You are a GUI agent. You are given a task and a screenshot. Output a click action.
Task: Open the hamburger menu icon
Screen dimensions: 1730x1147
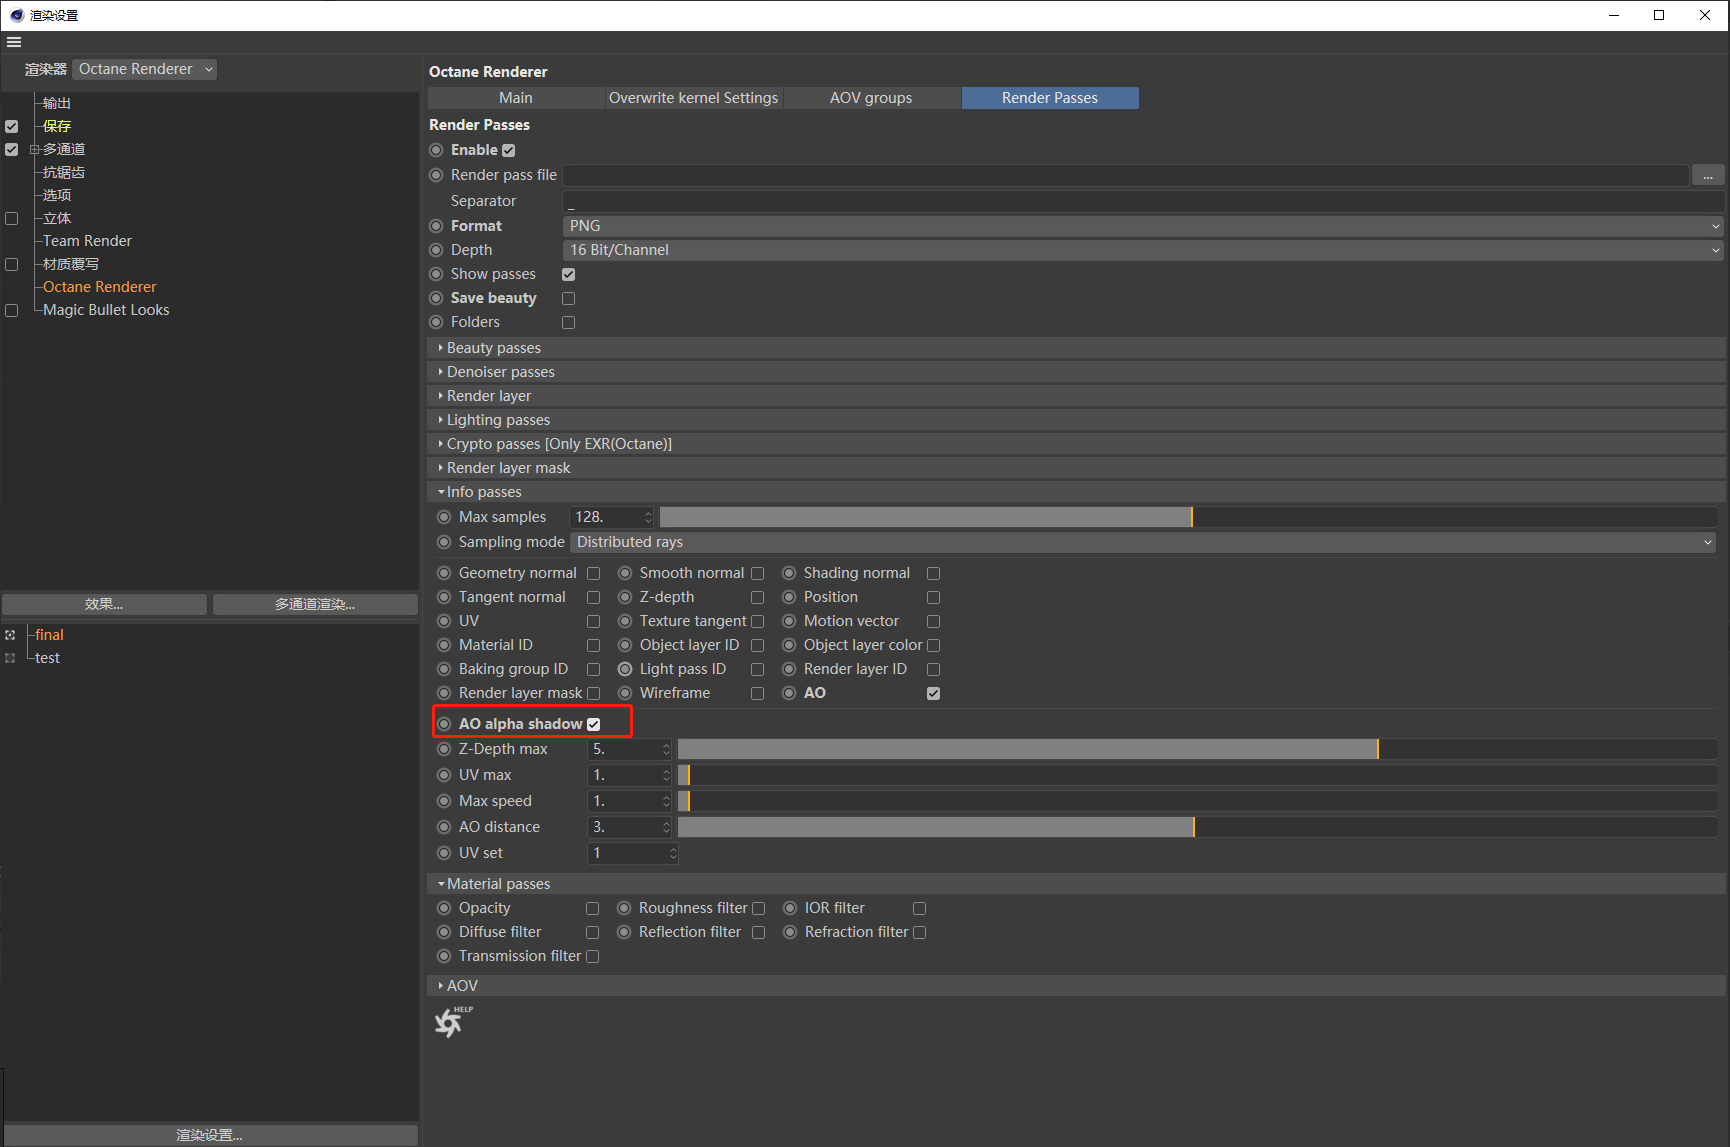14,42
